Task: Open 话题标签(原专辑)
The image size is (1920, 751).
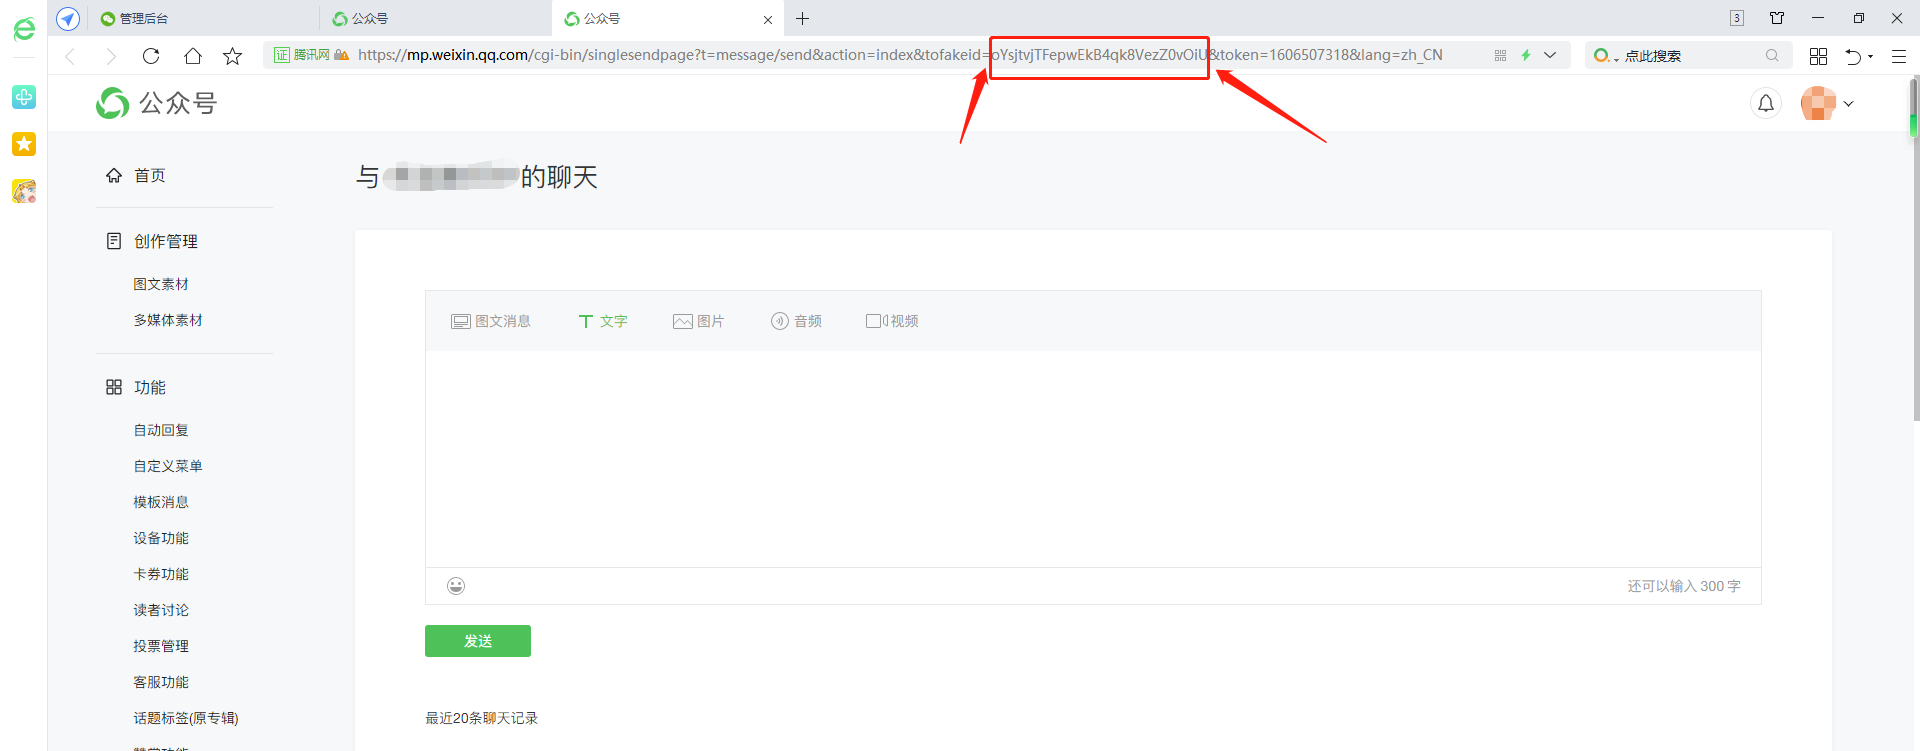Action: coord(186,718)
